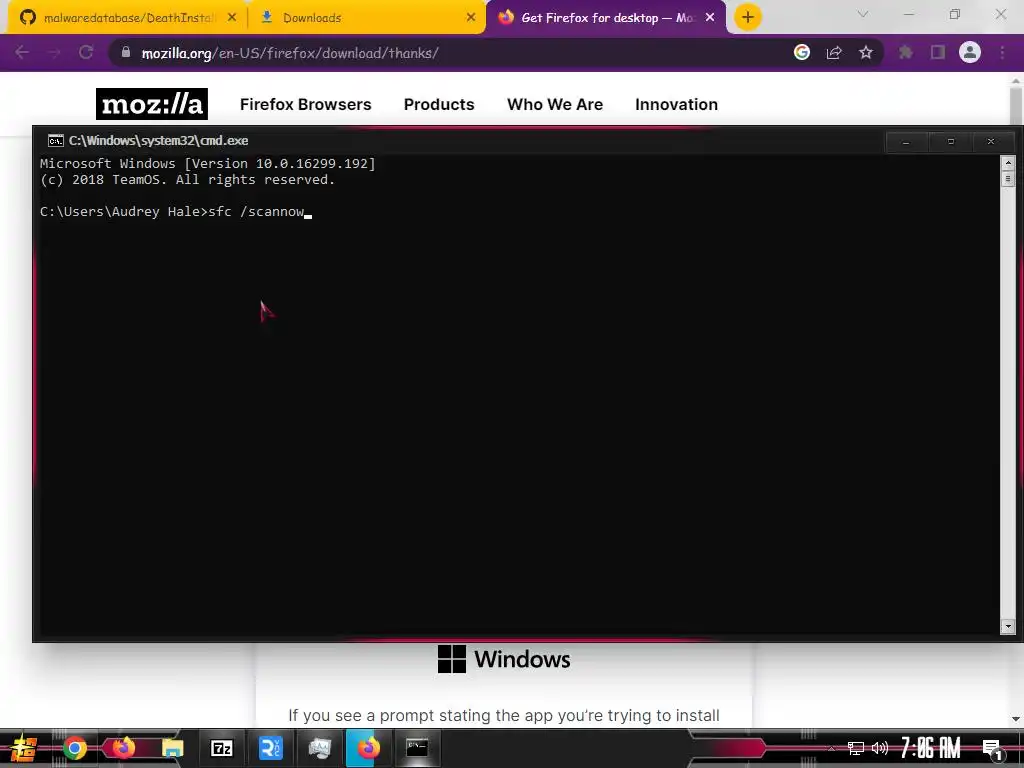Screen dimensions: 1024x768
Task: Open the blue R app on taskbar
Action: point(270,748)
